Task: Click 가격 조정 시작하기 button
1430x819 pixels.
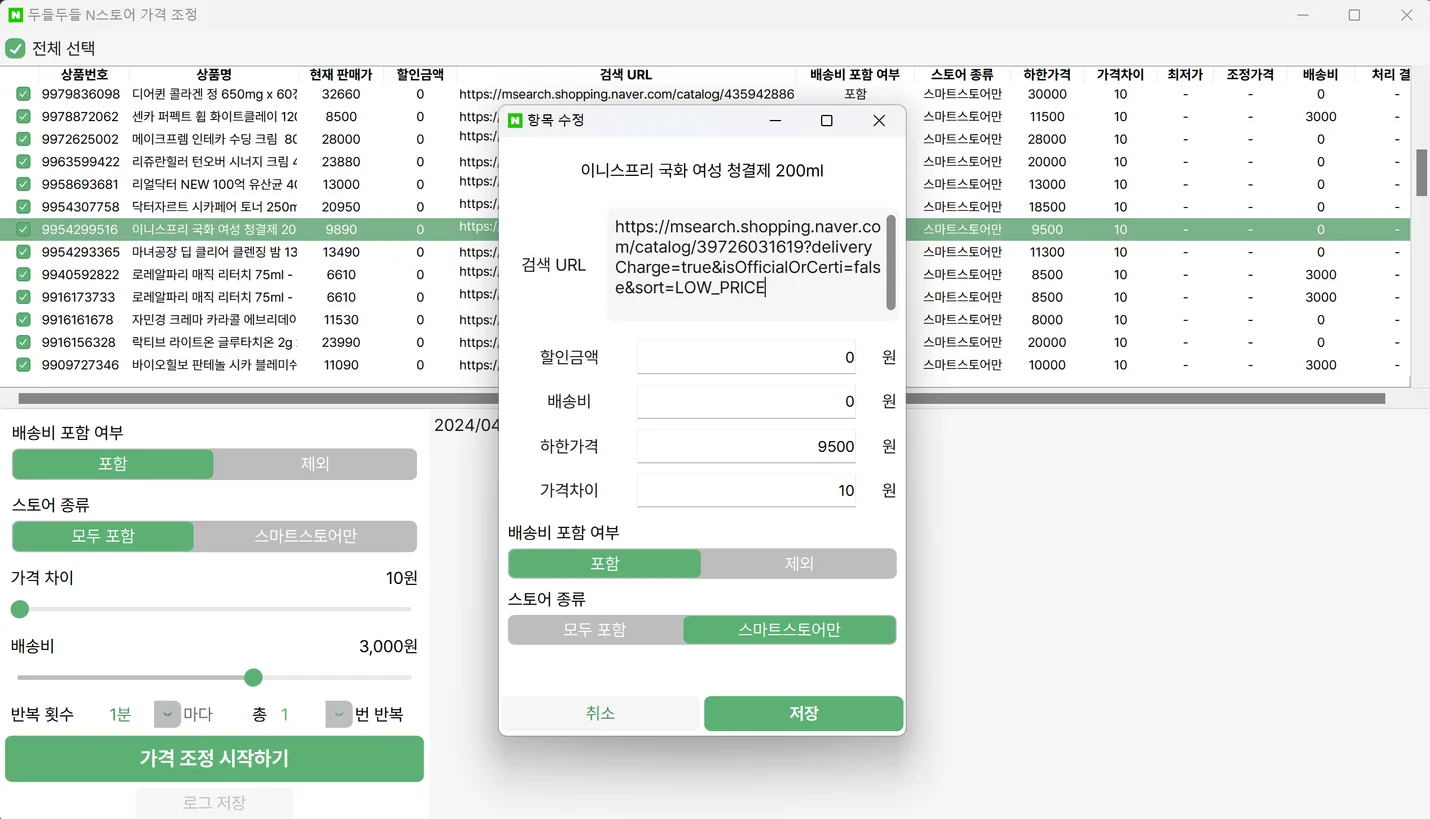Action: pos(214,759)
